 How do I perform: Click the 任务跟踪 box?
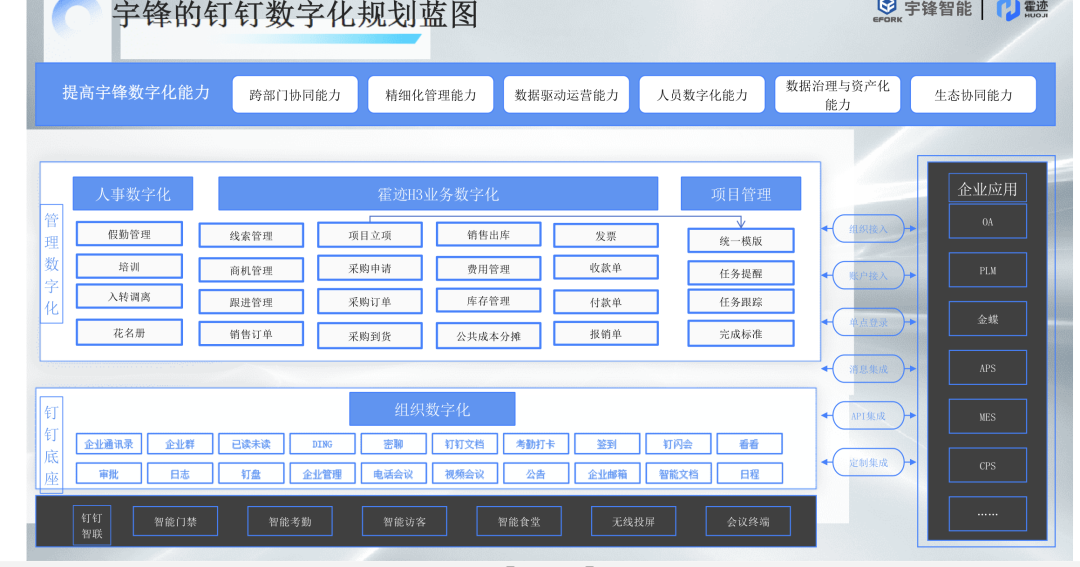pos(741,302)
